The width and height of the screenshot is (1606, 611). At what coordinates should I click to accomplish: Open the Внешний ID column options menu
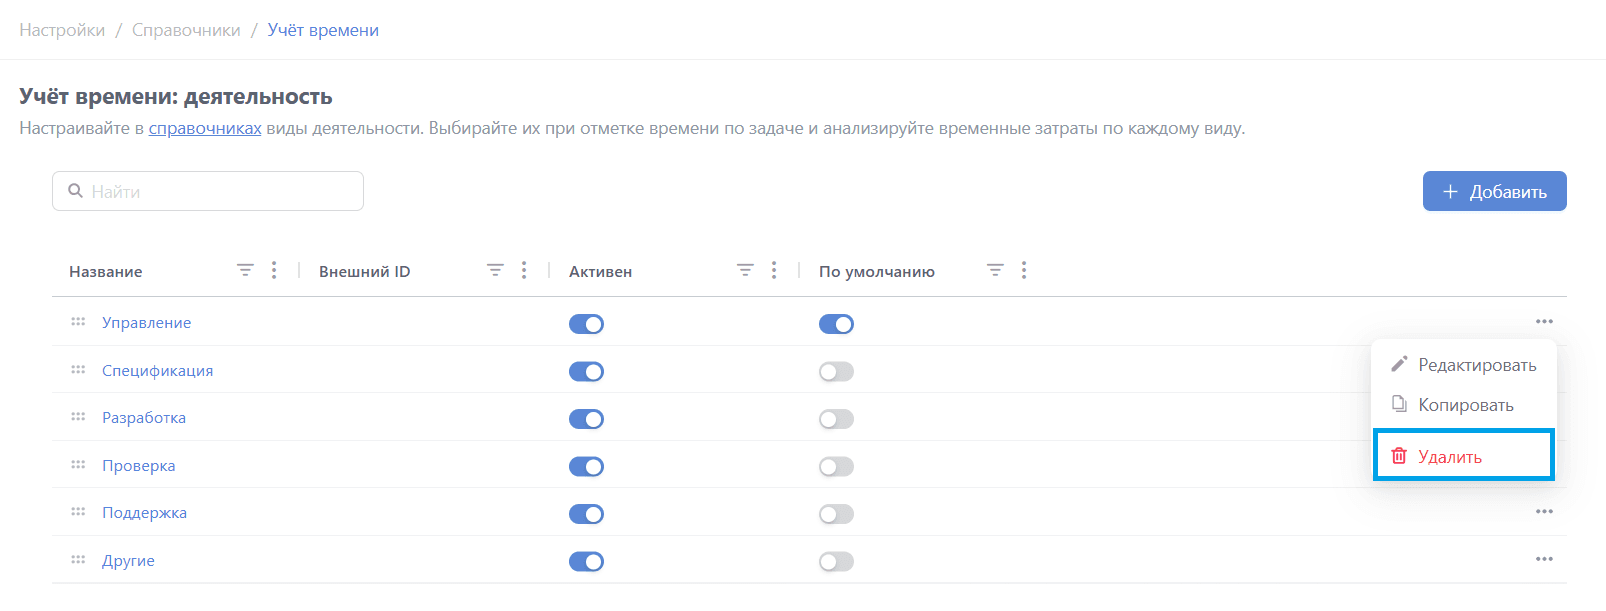click(524, 270)
